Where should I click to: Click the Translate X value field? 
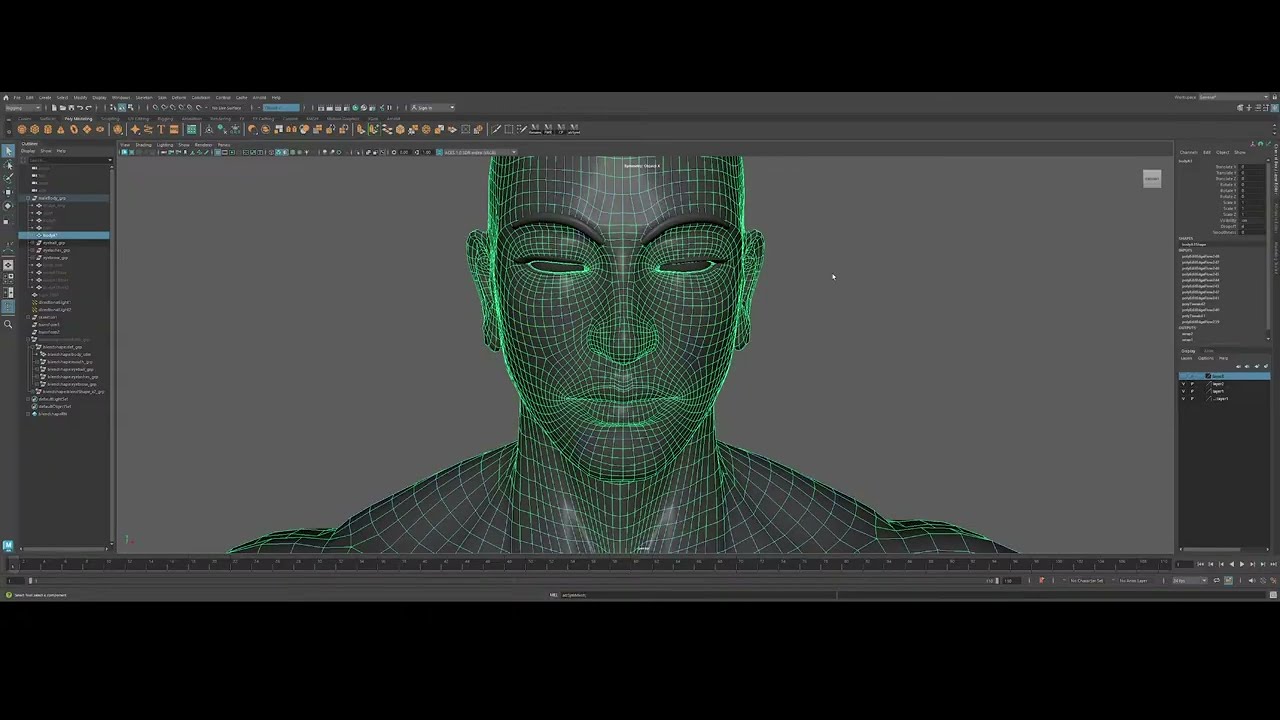pyautogui.click(x=1252, y=167)
